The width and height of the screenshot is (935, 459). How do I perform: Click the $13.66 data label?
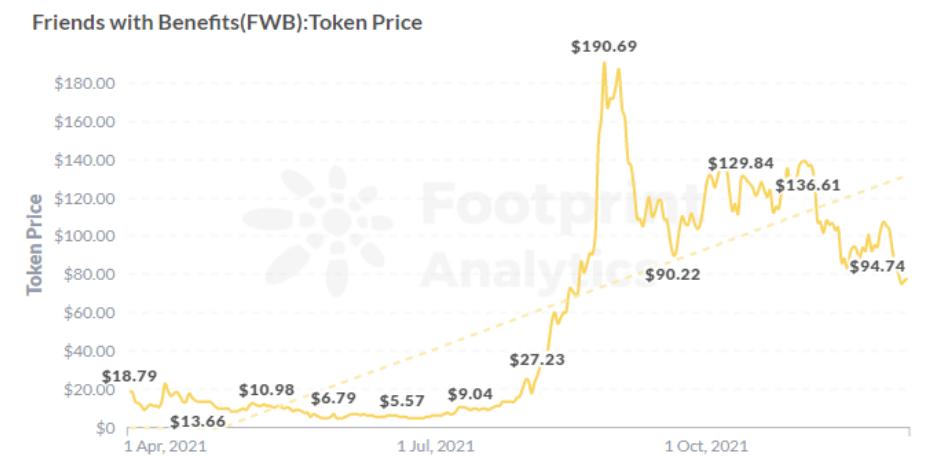(x=197, y=421)
